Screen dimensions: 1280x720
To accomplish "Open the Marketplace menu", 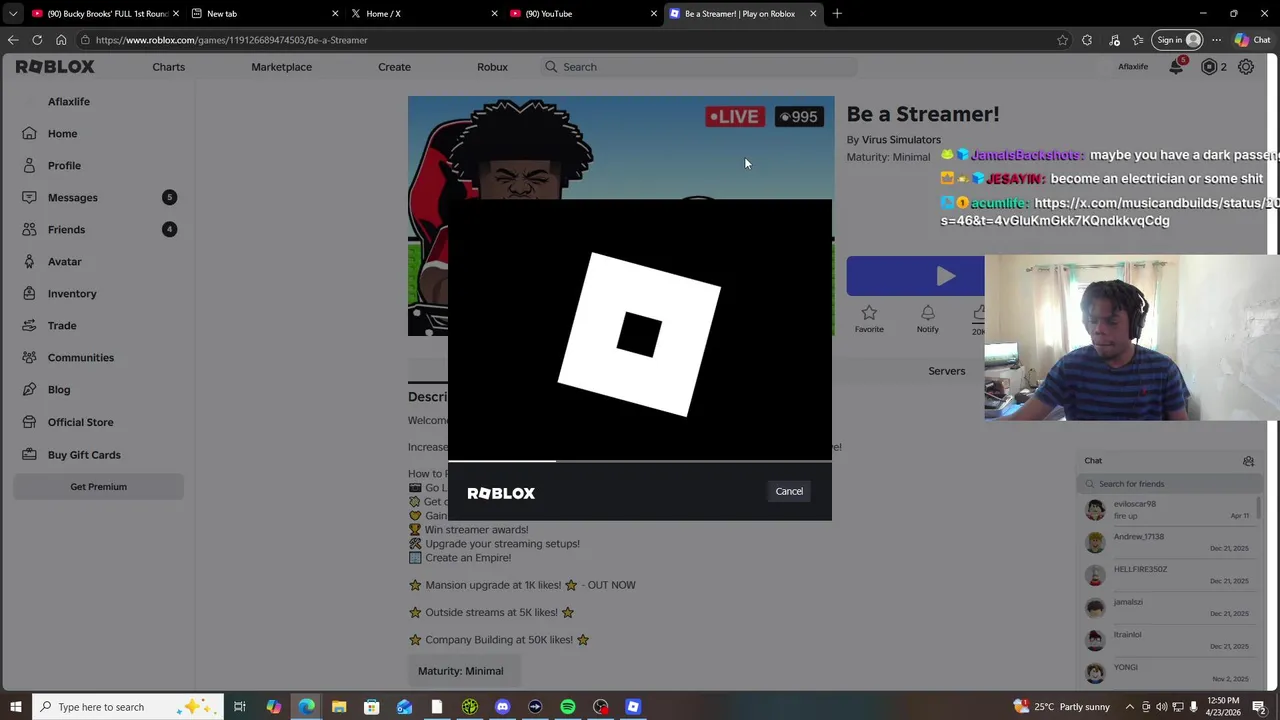I will [x=281, y=67].
